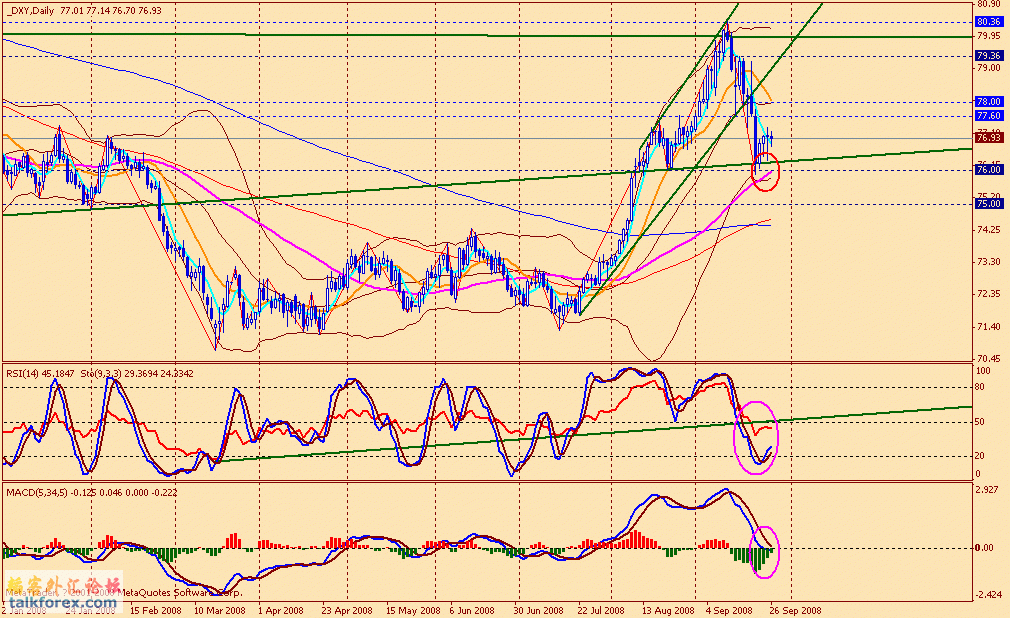Viewport: 1010px width, 618px height.
Task: Click the 79.95 price axis value
Action: pos(989,36)
